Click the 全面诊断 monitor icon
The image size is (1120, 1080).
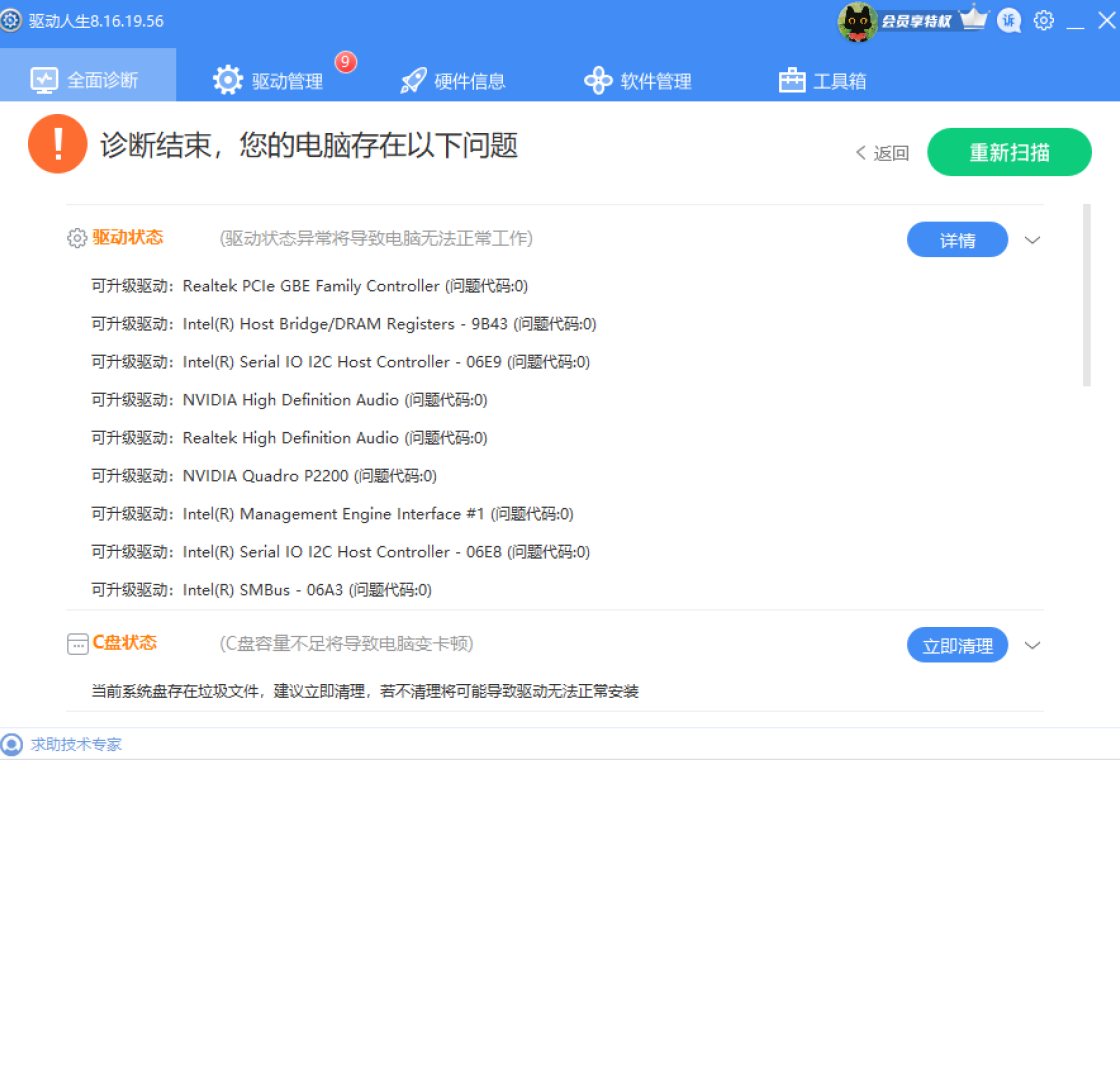(44, 80)
